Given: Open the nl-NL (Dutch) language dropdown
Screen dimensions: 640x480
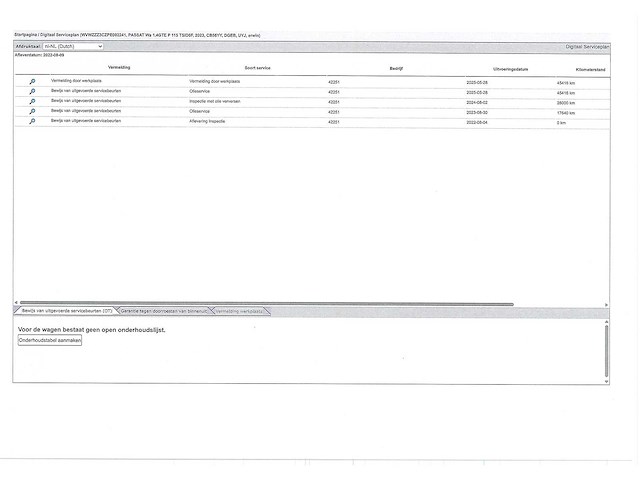Looking at the screenshot, I should point(72,46).
